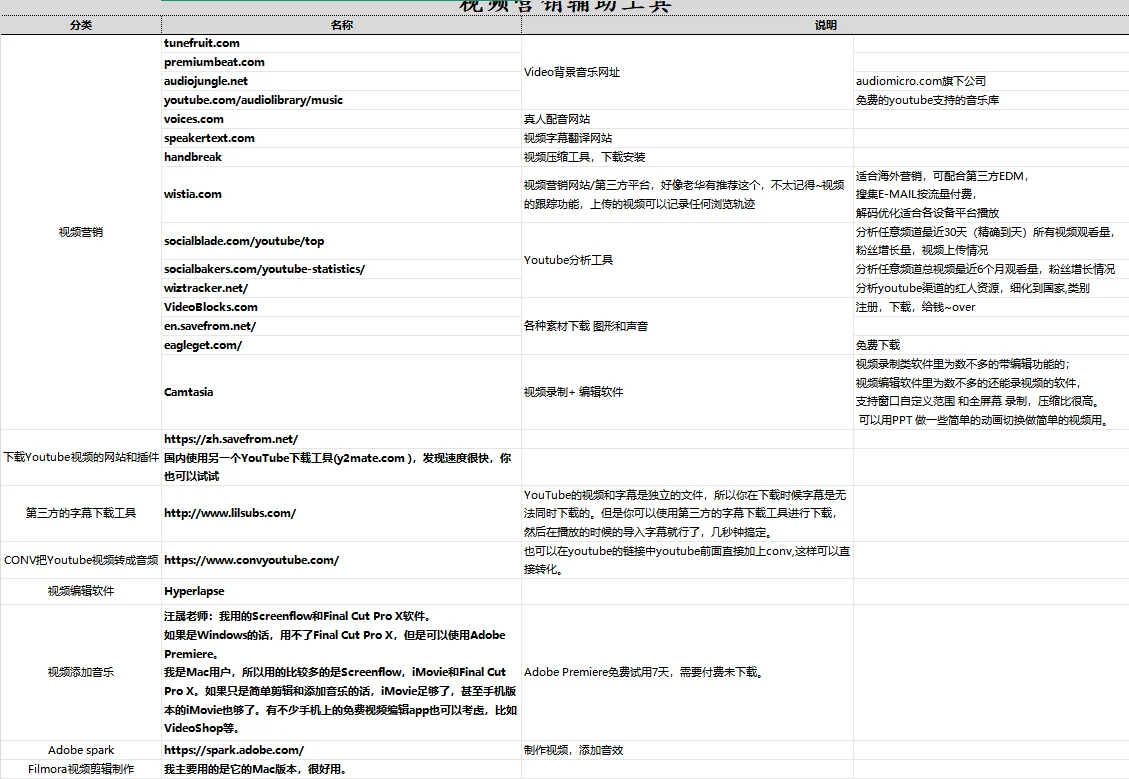
Task: Select audiomicro.com旗下公司 note cell
Action: tap(991, 81)
